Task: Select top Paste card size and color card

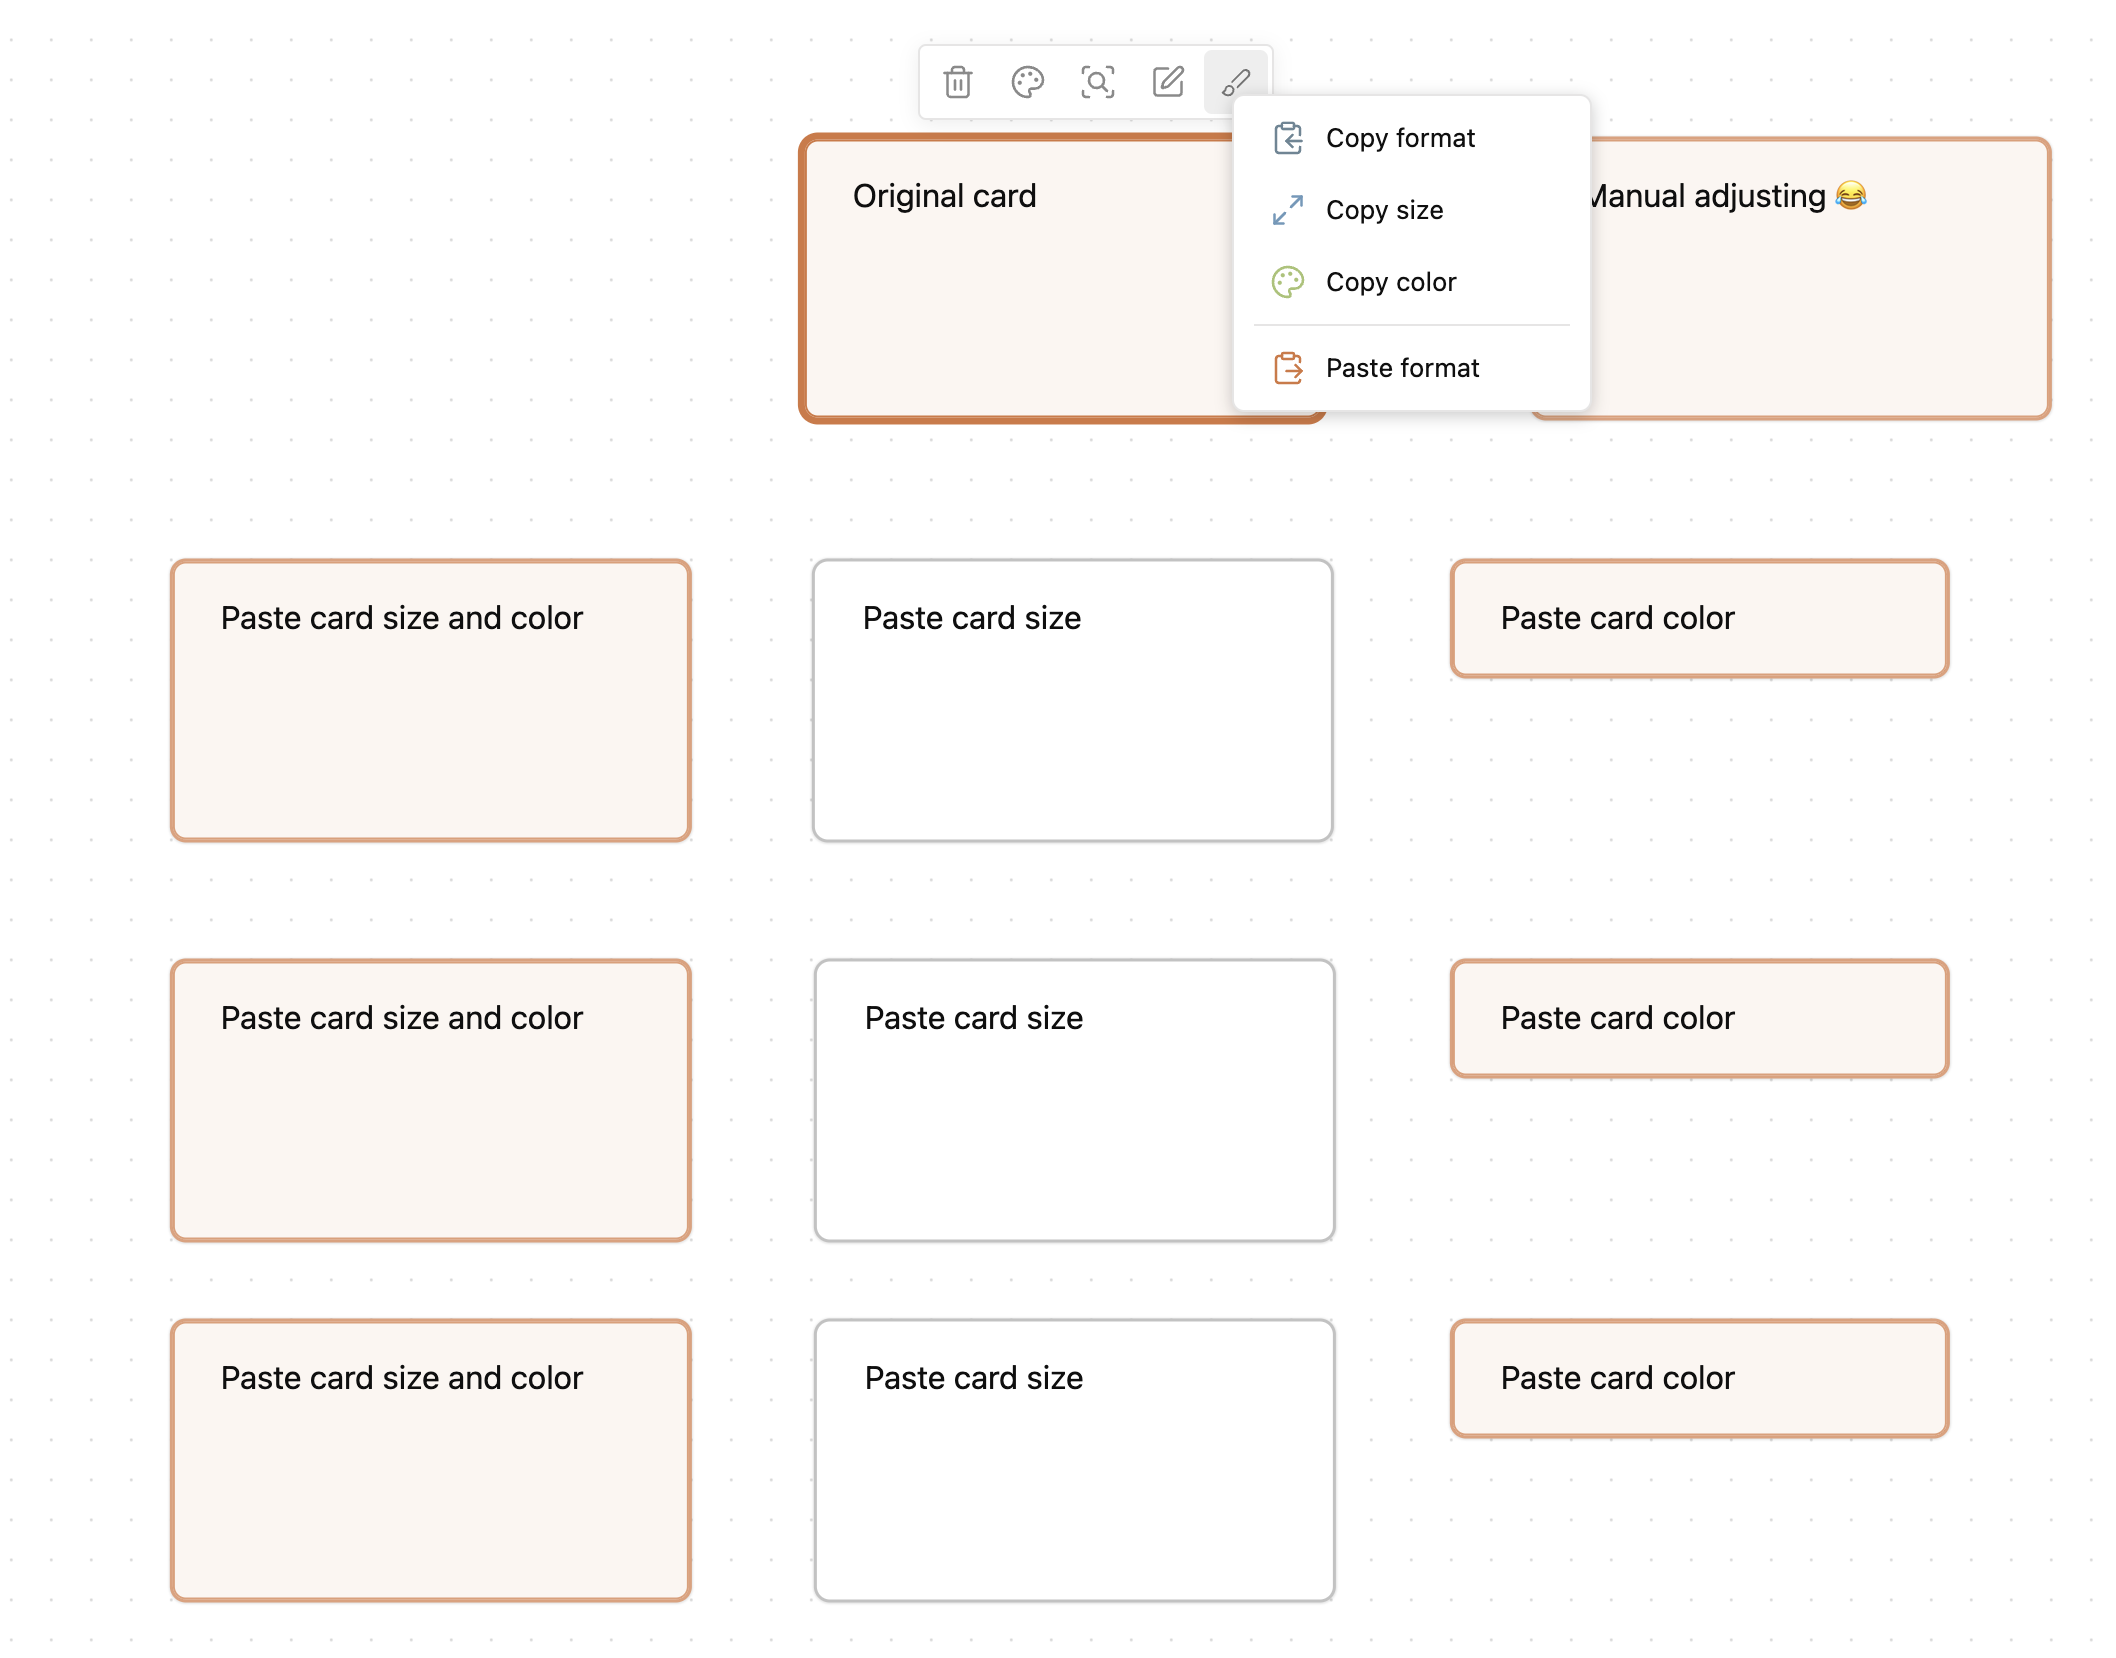Action: click(430, 700)
